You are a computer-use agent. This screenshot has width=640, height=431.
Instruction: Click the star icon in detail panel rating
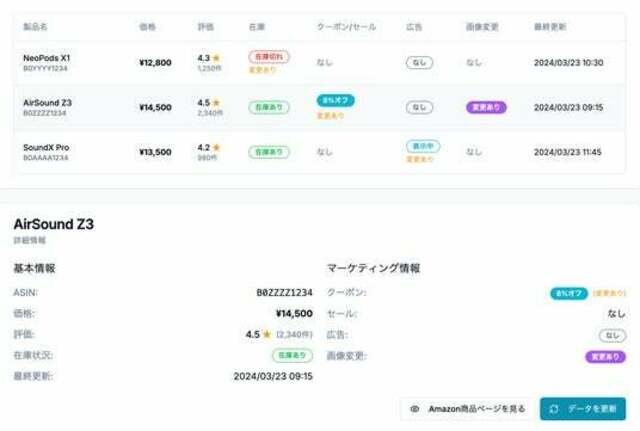coord(267,334)
